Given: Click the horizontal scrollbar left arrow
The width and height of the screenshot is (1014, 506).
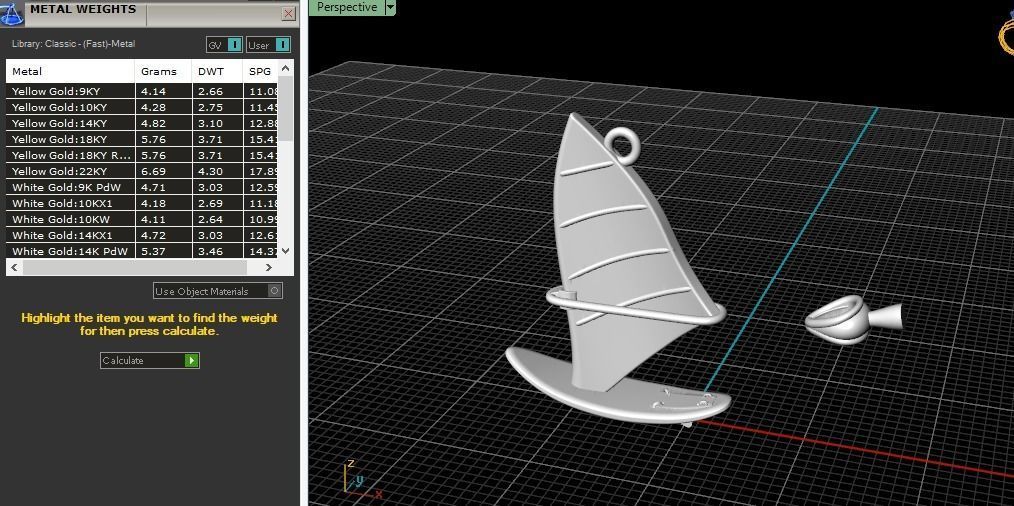Looking at the screenshot, I should 14,267.
